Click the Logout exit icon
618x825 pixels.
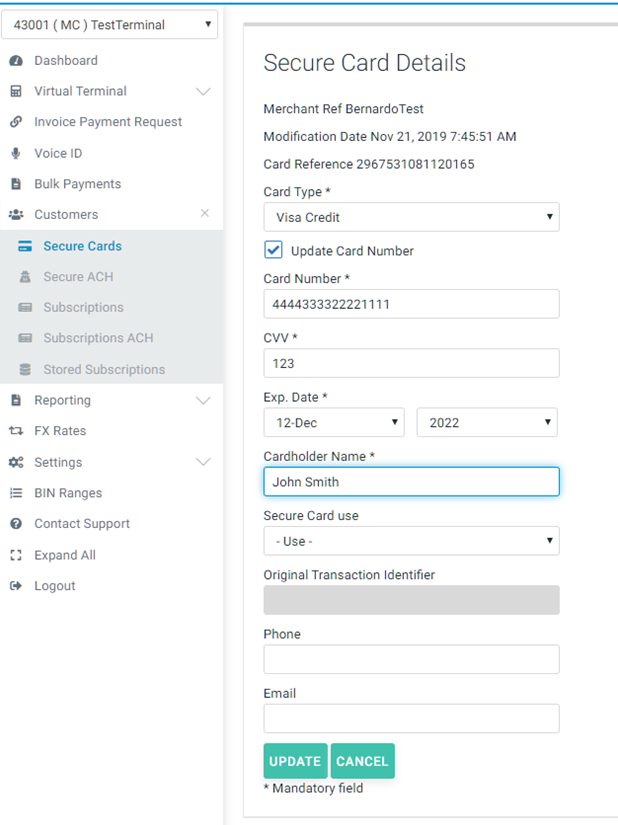coord(16,586)
